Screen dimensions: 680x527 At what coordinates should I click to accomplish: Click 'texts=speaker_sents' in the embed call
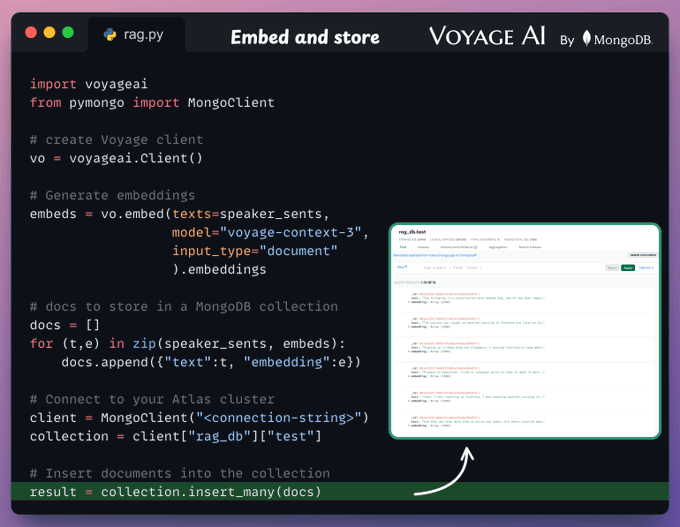[247, 214]
